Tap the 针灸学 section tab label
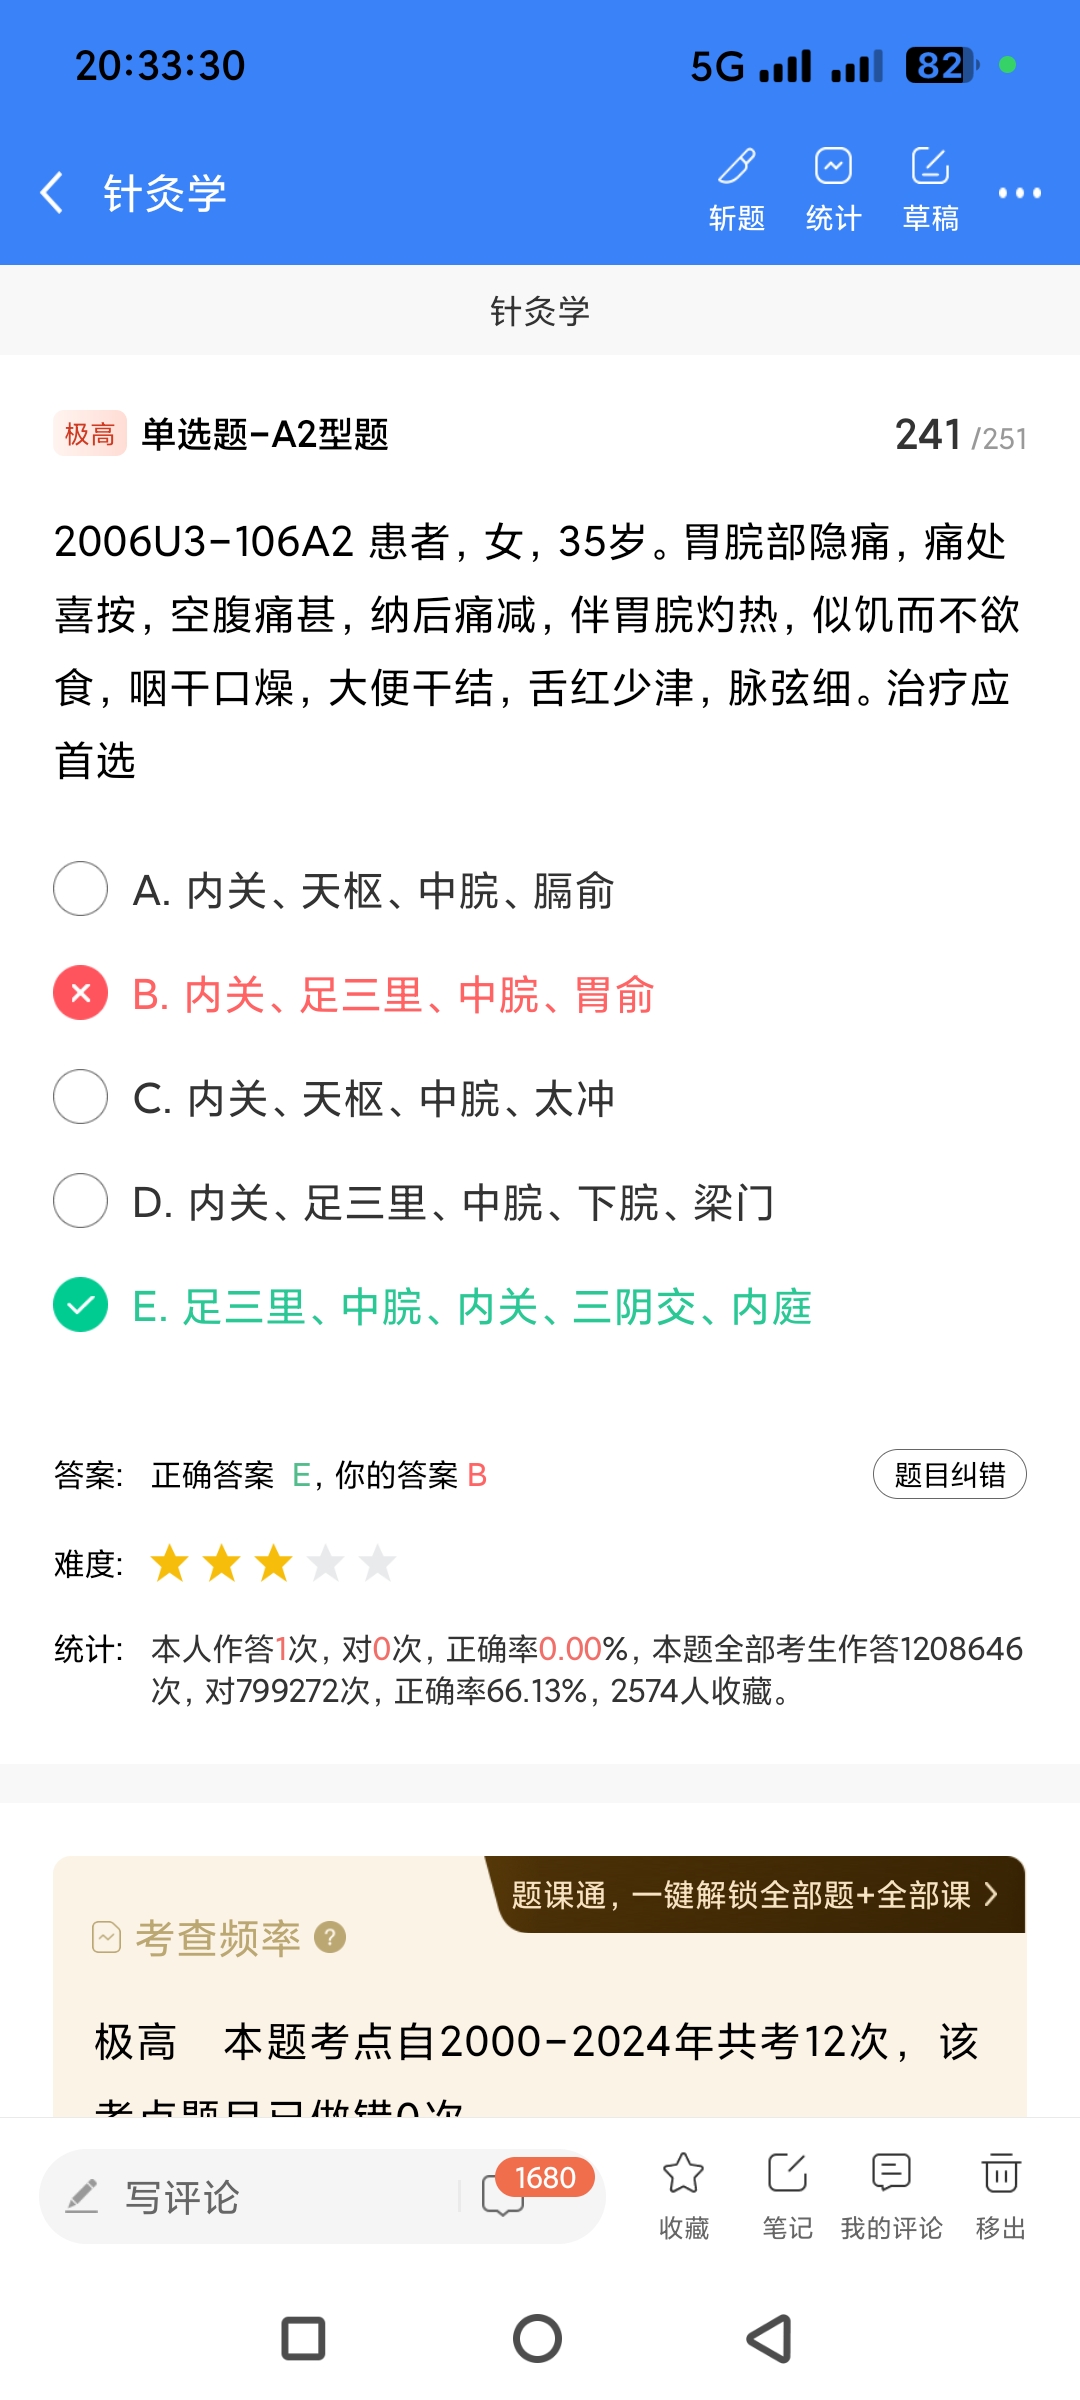Image resolution: width=1080 pixels, height=2400 pixels. (x=540, y=311)
